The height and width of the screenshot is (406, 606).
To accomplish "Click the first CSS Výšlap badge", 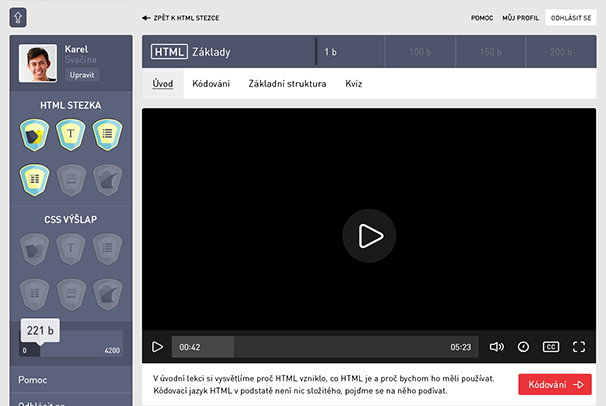I will (34, 247).
